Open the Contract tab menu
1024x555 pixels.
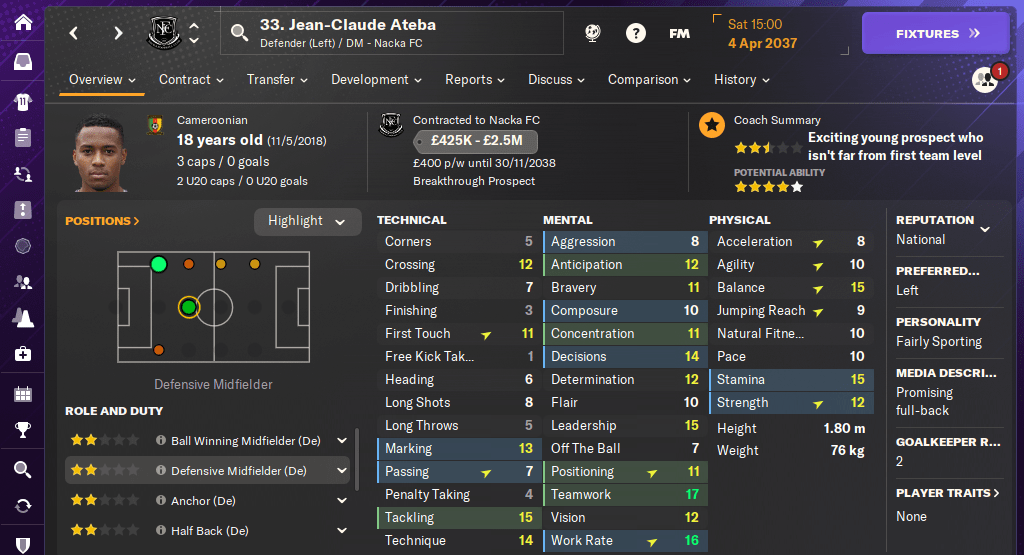(x=191, y=80)
